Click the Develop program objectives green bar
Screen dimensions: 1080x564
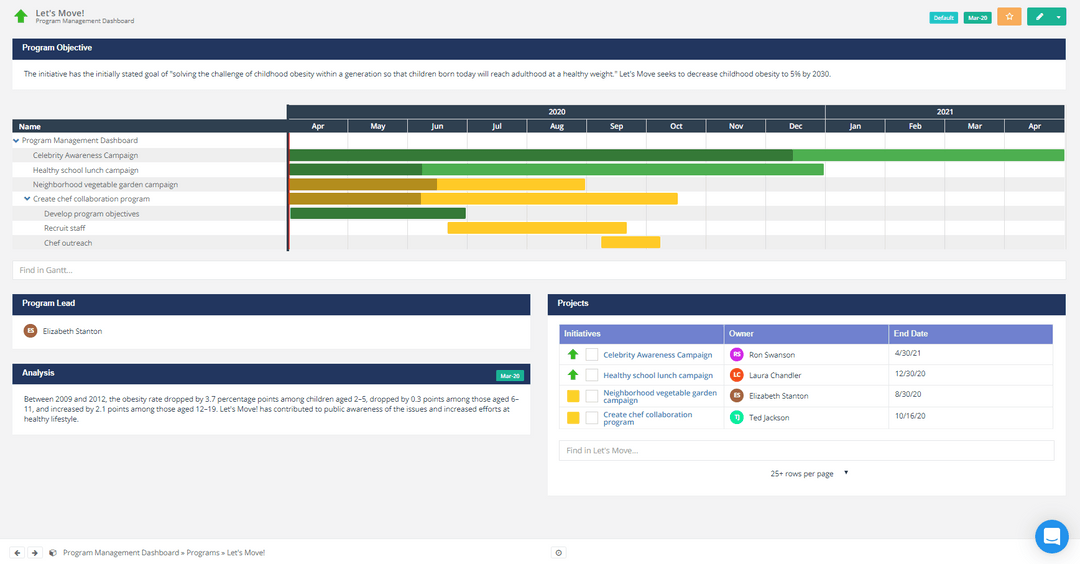click(x=378, y=214)
